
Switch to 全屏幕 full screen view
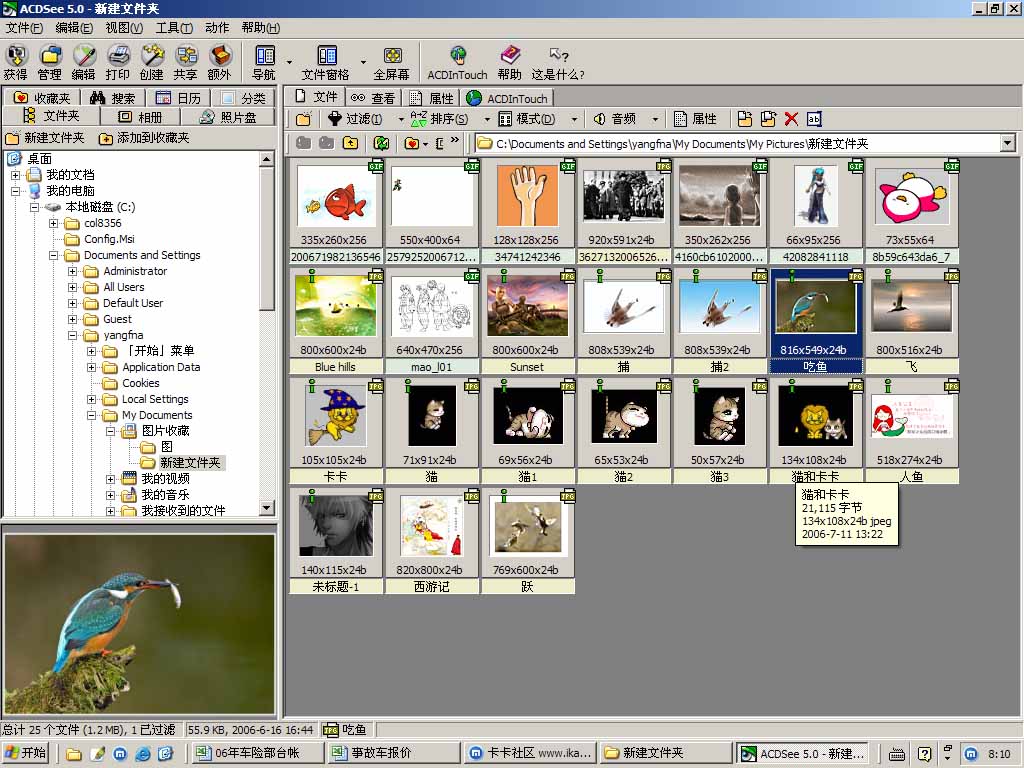tap(391, 61)
